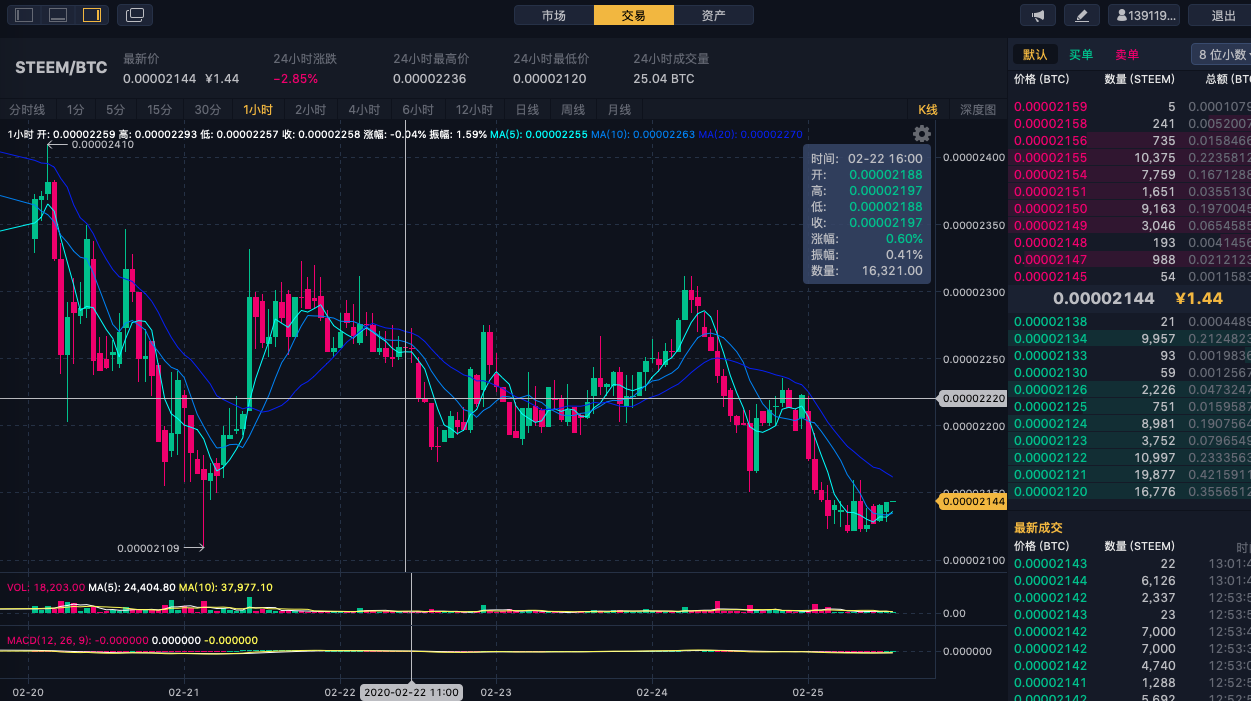
Task: Select 12小时 chart interval
Action: coord(474,110)
